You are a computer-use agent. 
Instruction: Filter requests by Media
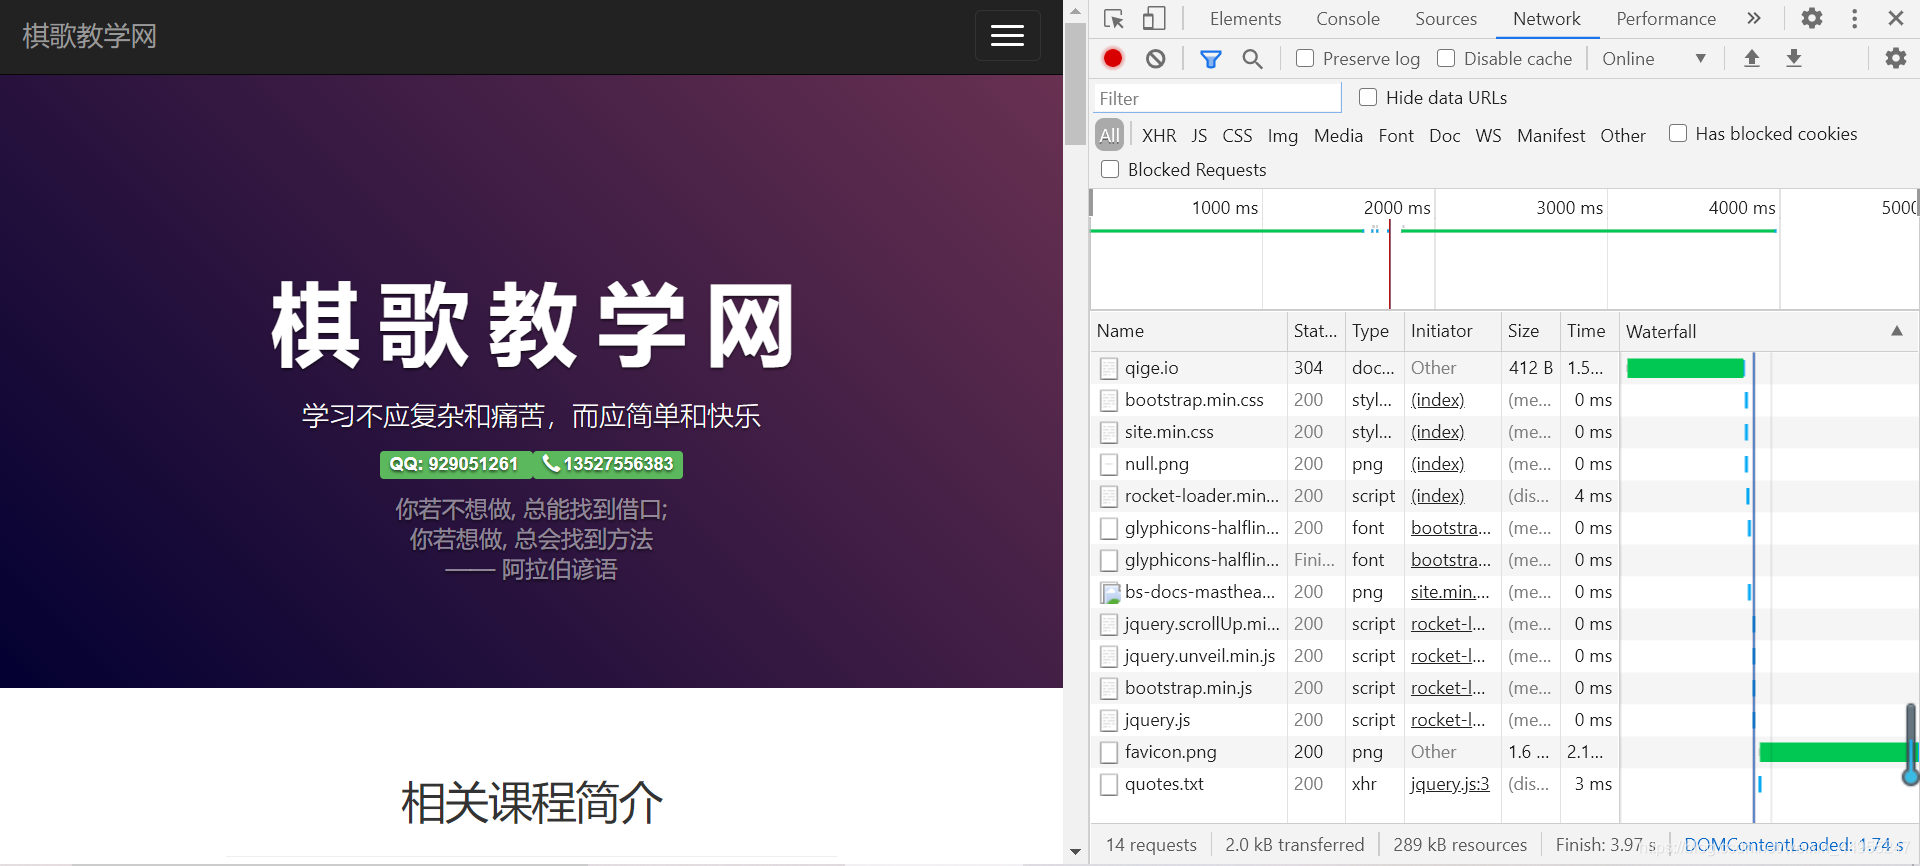pyautogui.click(x=1338, y=135)
